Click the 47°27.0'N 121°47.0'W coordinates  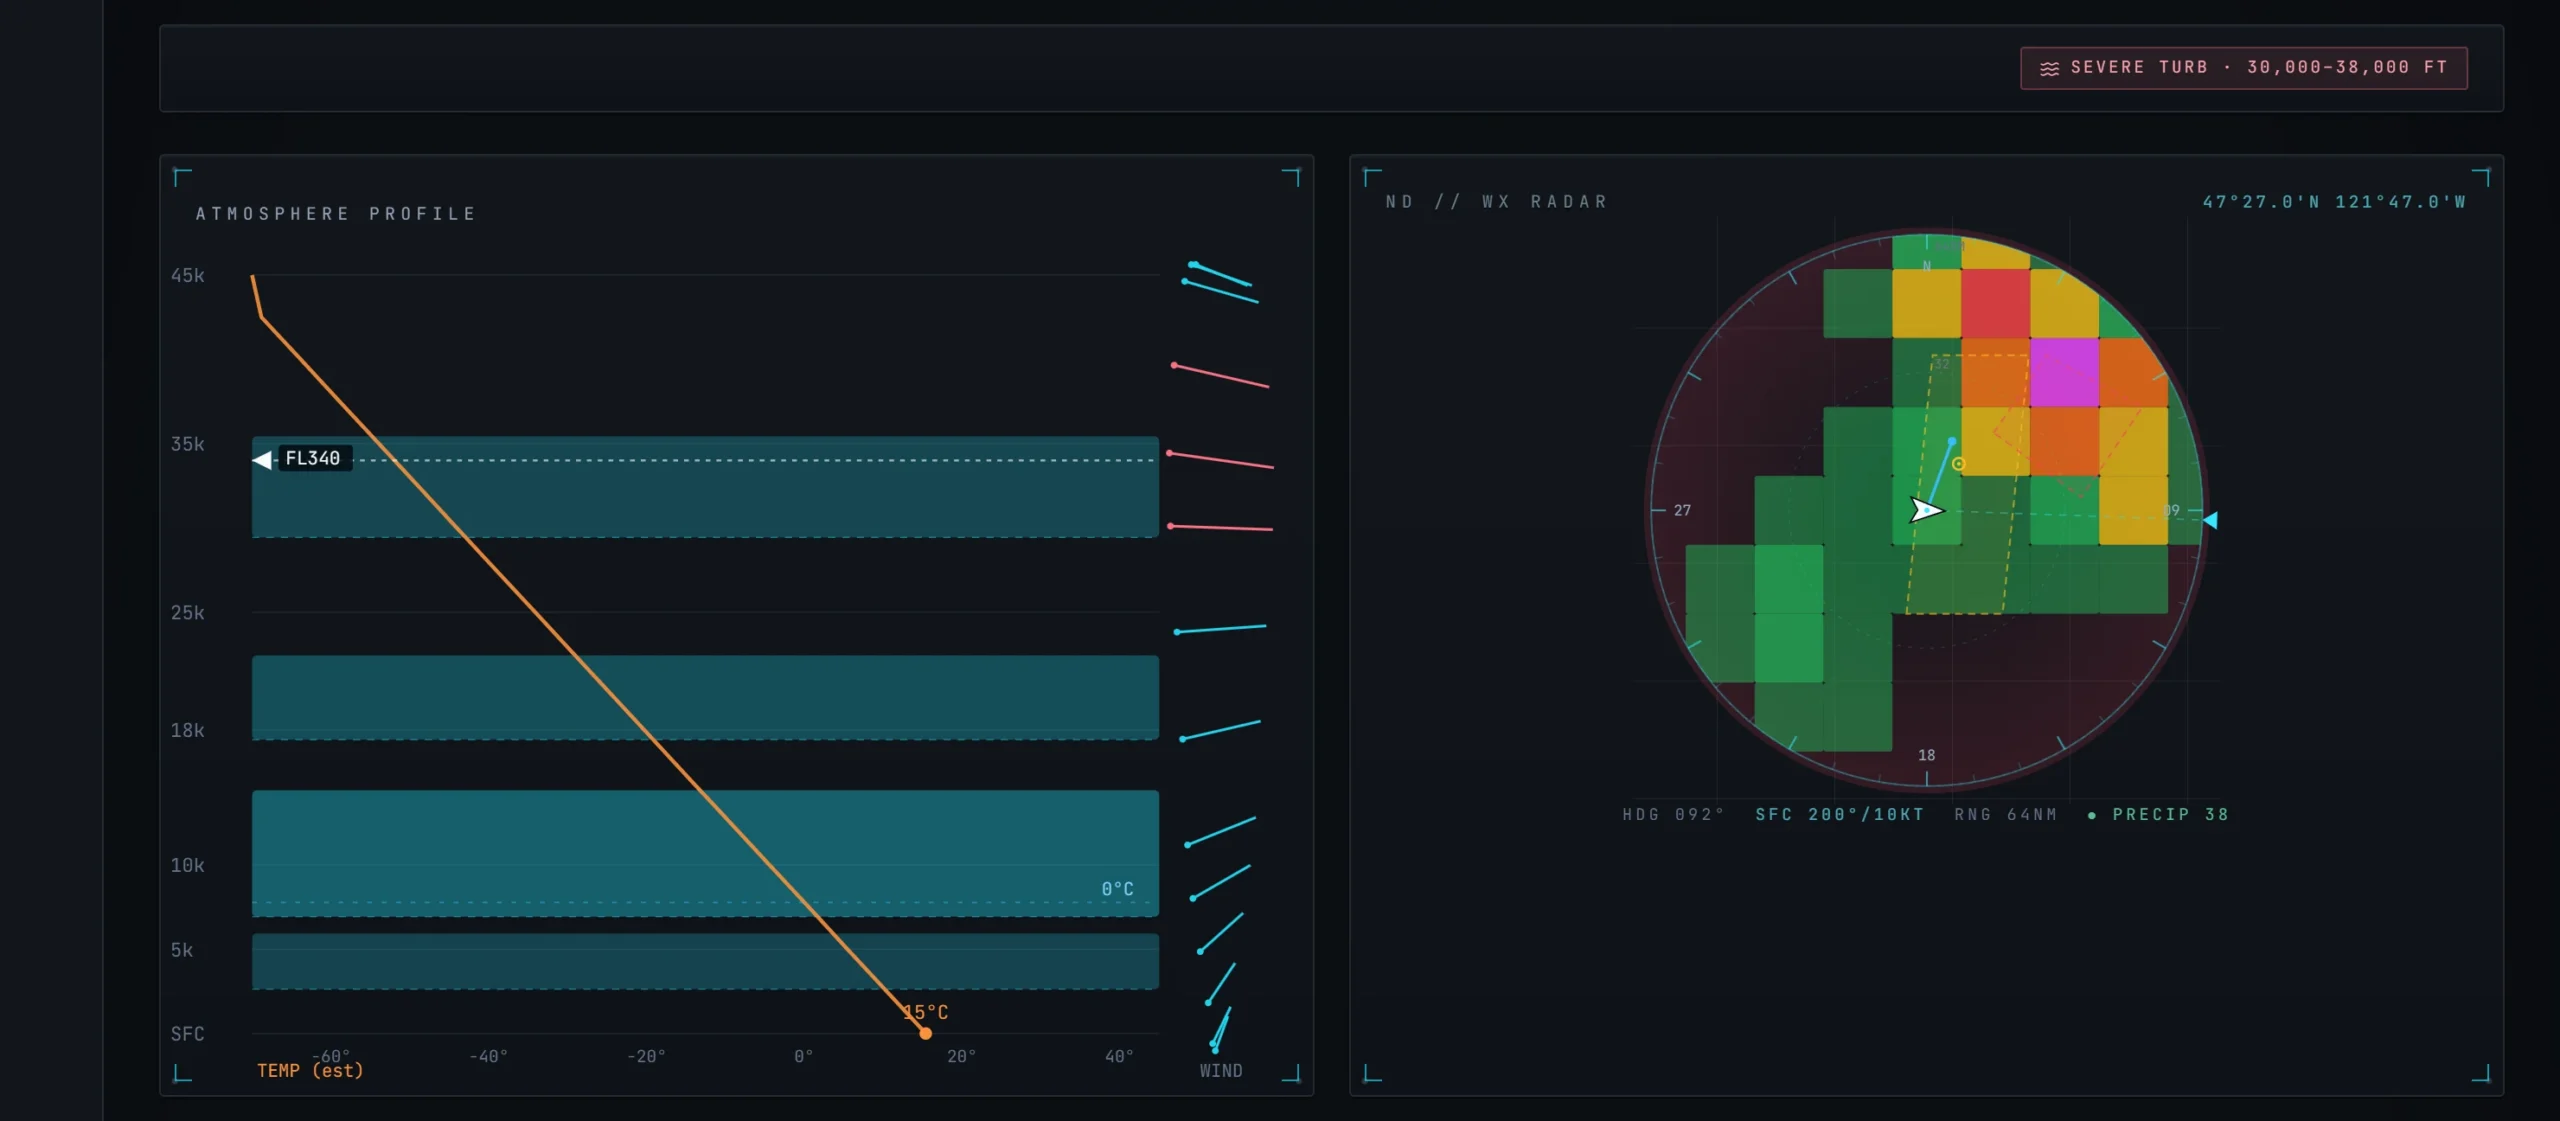[x=2334, y=202]
